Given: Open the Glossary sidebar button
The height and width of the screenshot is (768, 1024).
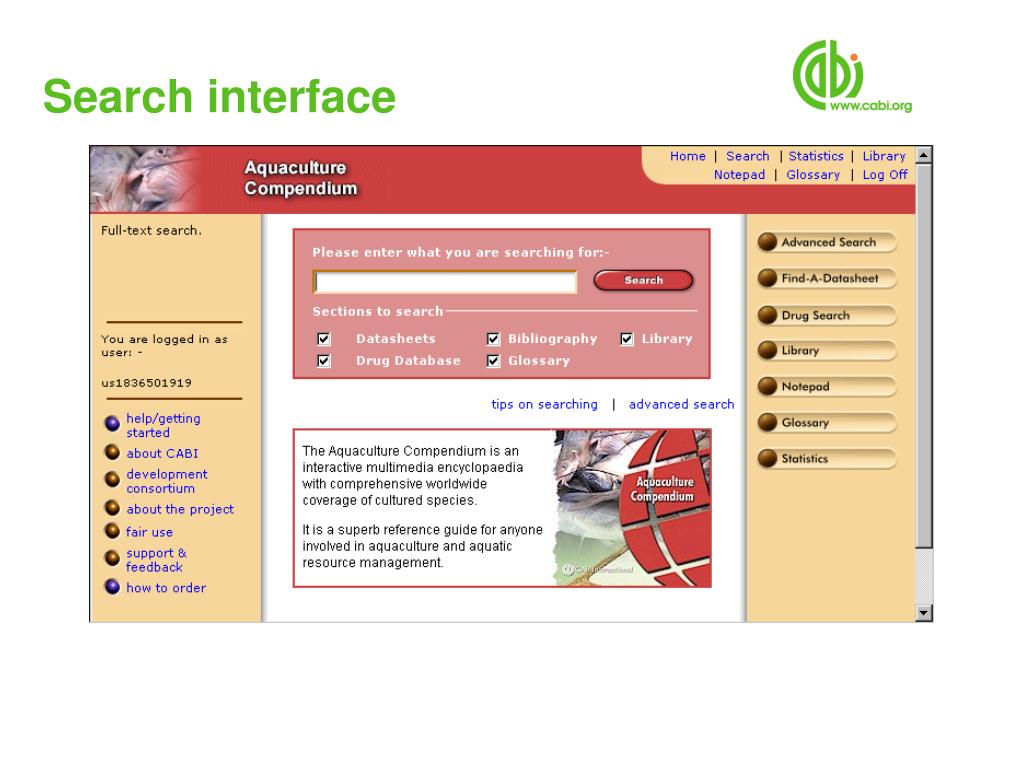Looking at the screenshot, I should (827, 423).
